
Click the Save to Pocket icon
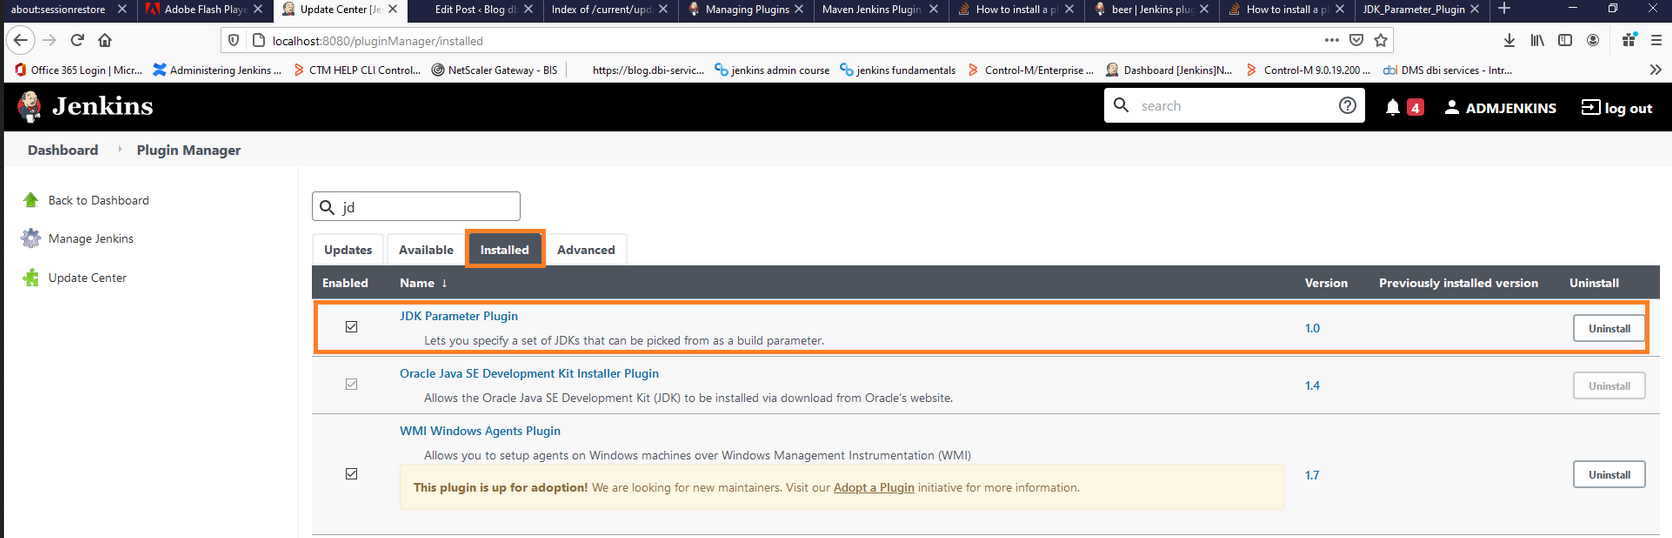click(x=1356, y=40)
